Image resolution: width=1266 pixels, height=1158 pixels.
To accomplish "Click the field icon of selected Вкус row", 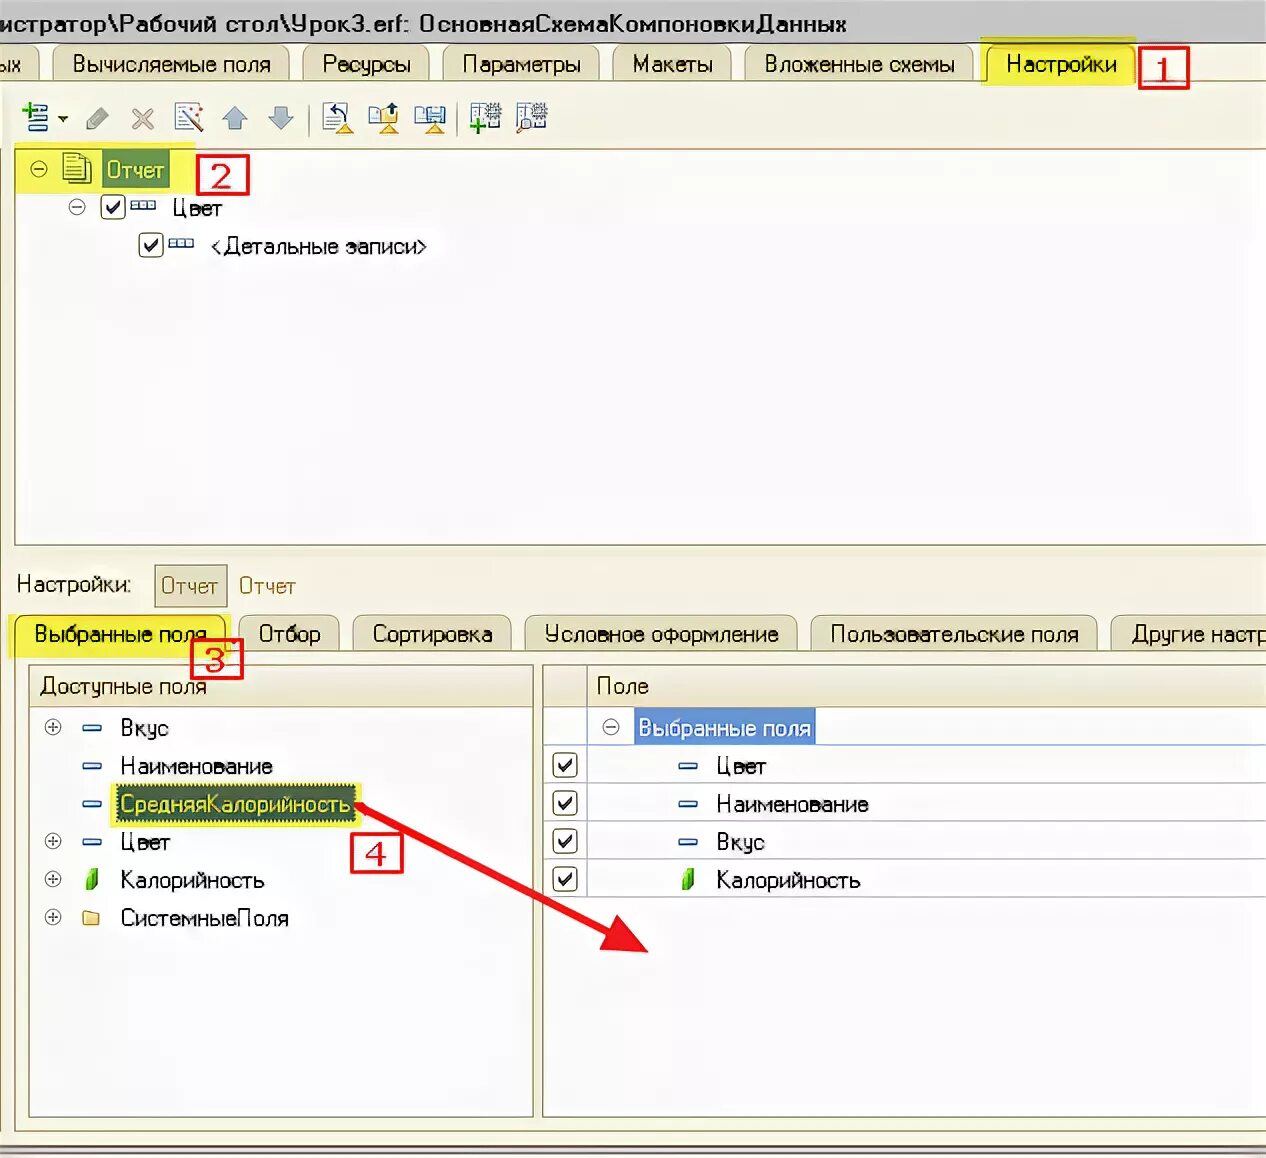I will pyautogui.click(x=688, y=842).
